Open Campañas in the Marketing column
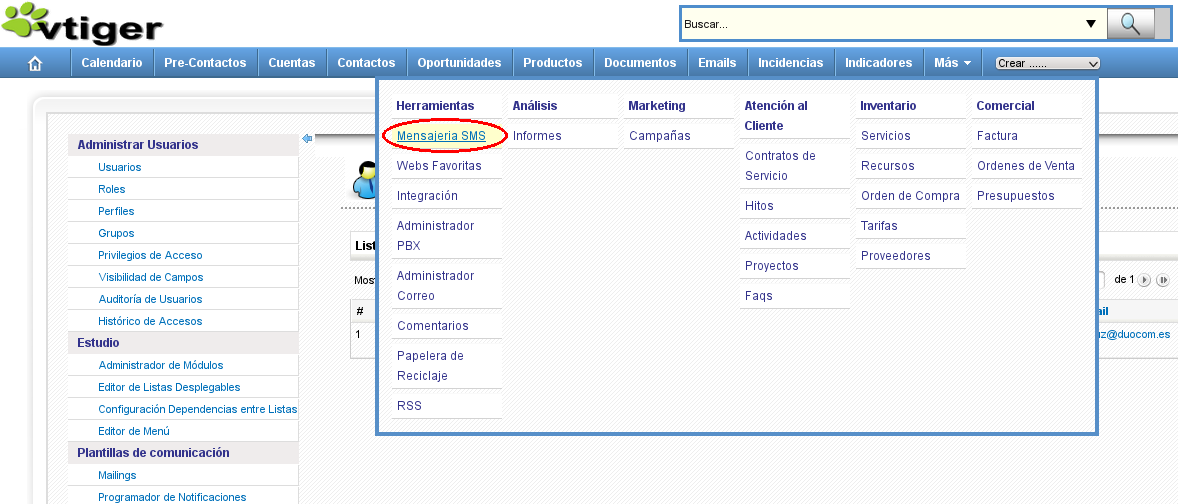 pyautogui.click(x=659, y=136)
